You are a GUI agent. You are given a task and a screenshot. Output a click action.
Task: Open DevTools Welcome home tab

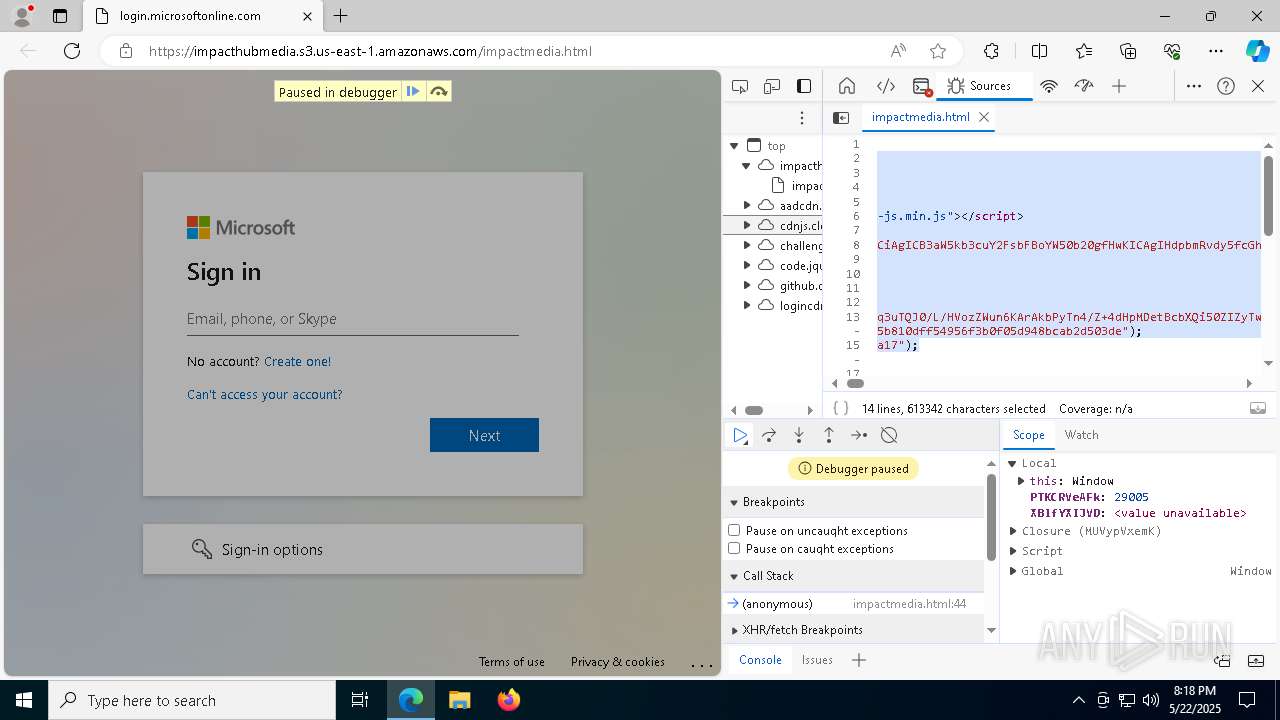(847, 86)
